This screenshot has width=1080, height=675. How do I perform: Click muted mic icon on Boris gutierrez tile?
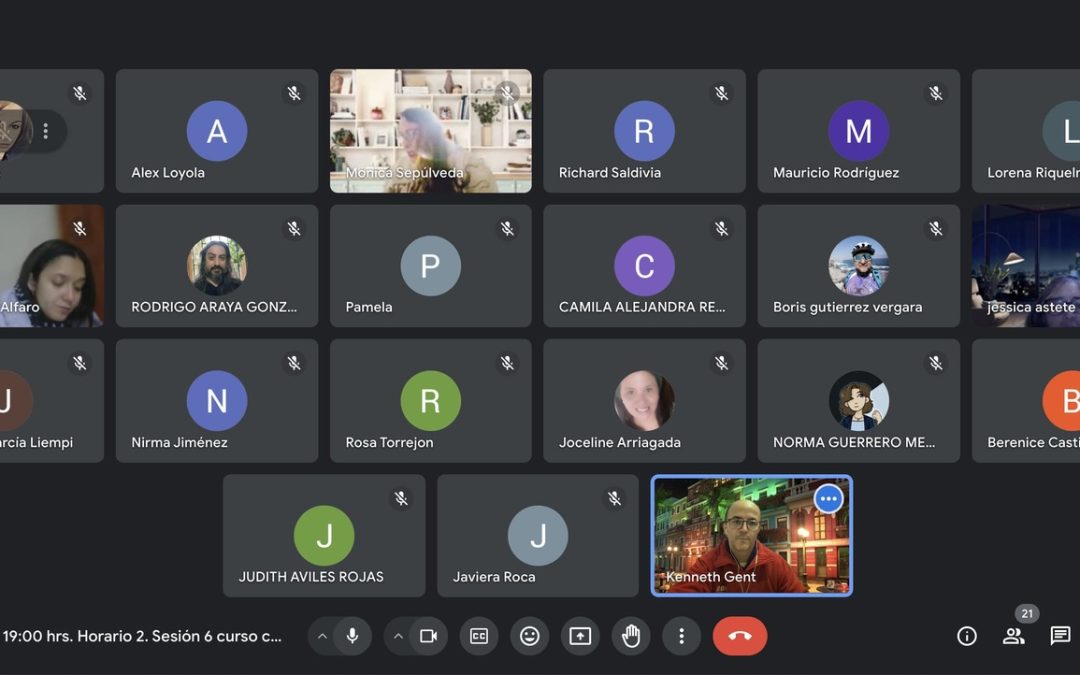point(935,228)
